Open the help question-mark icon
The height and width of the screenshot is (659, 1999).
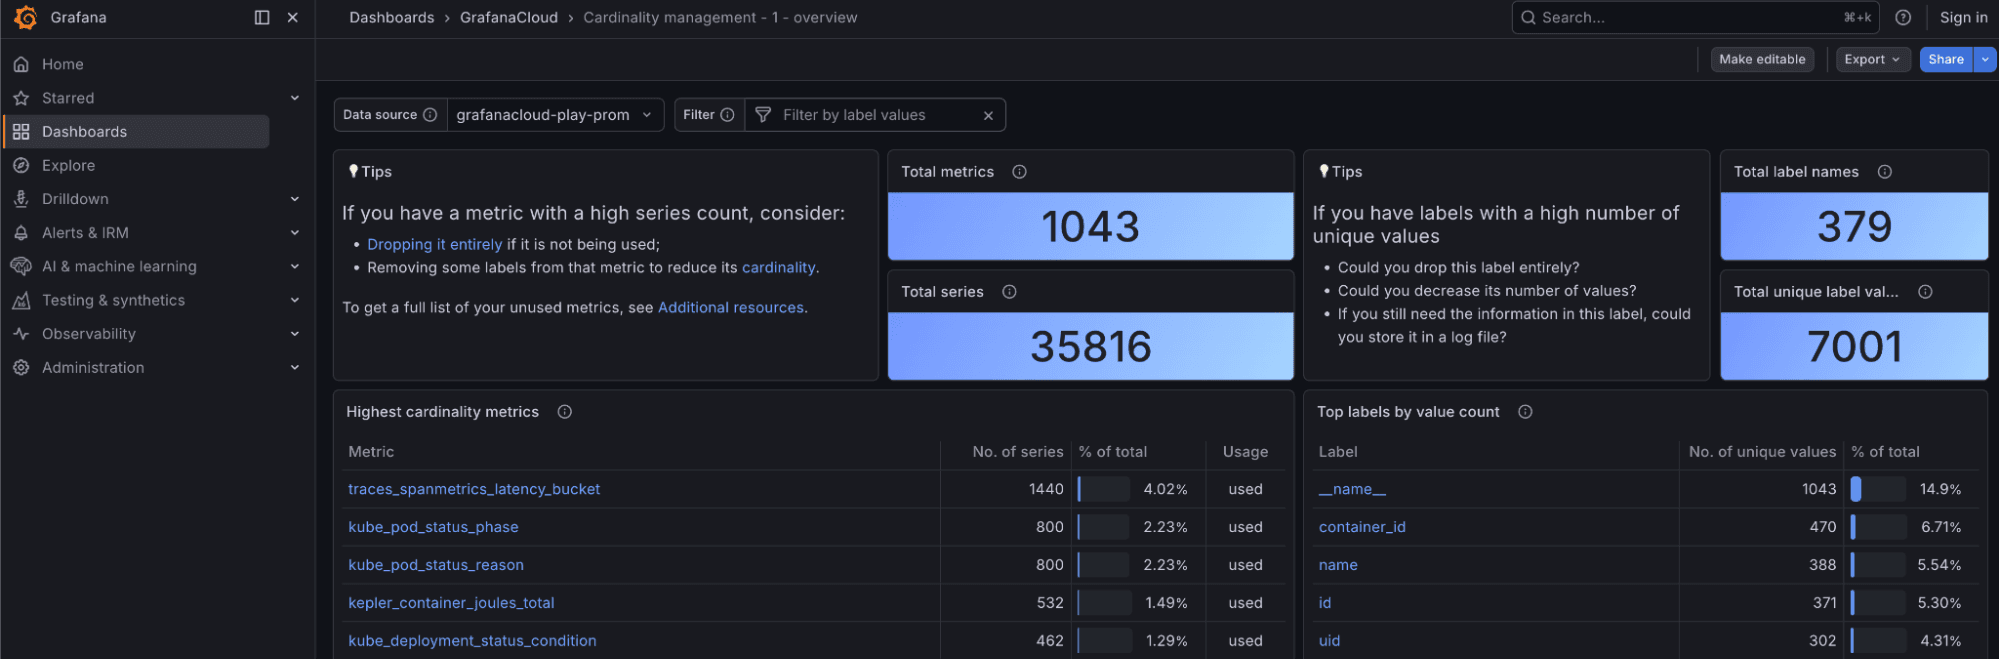(1903, 17)
